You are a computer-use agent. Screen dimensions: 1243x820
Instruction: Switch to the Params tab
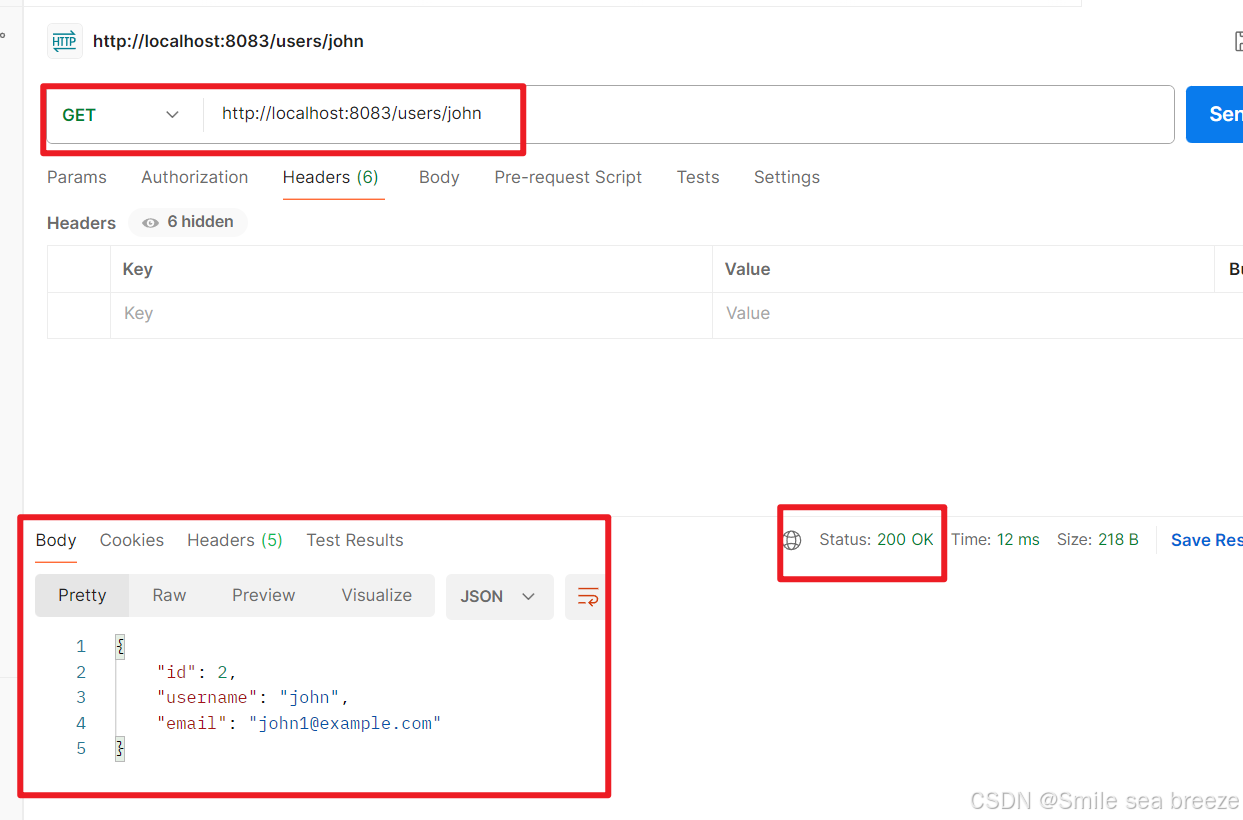point(77,177)
